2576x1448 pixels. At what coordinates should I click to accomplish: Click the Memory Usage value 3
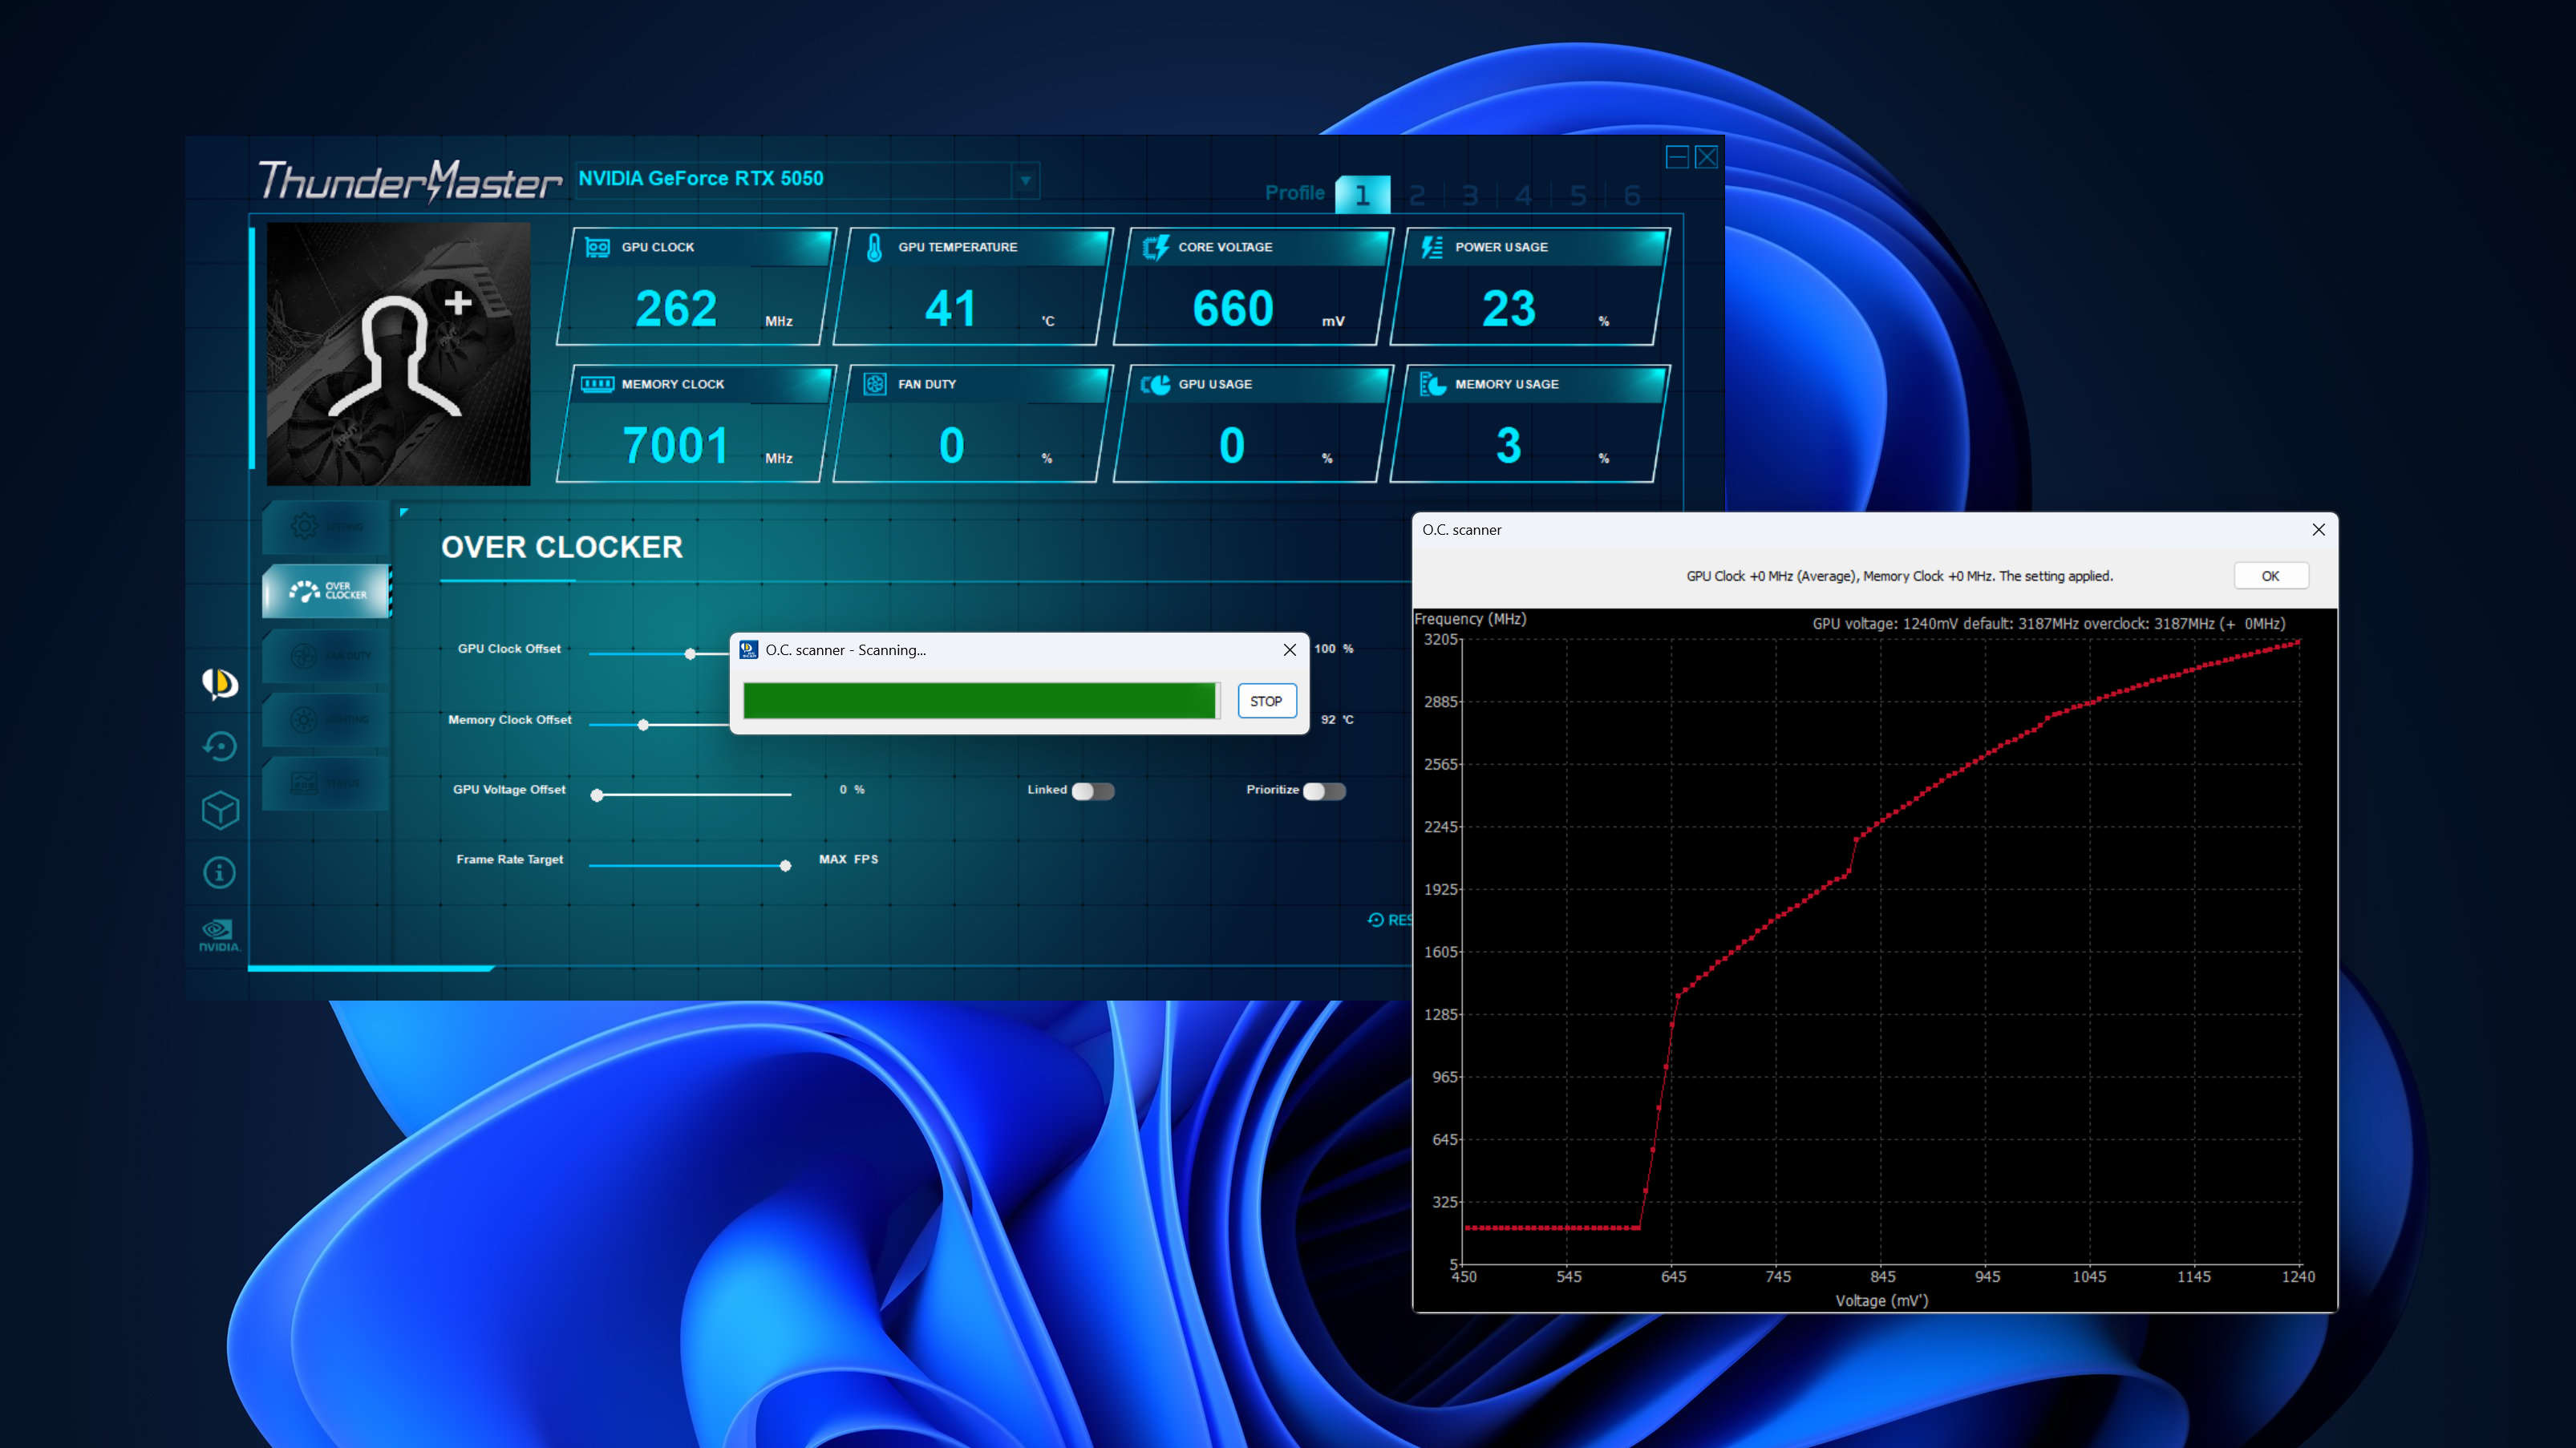(x=1508, y=445)
